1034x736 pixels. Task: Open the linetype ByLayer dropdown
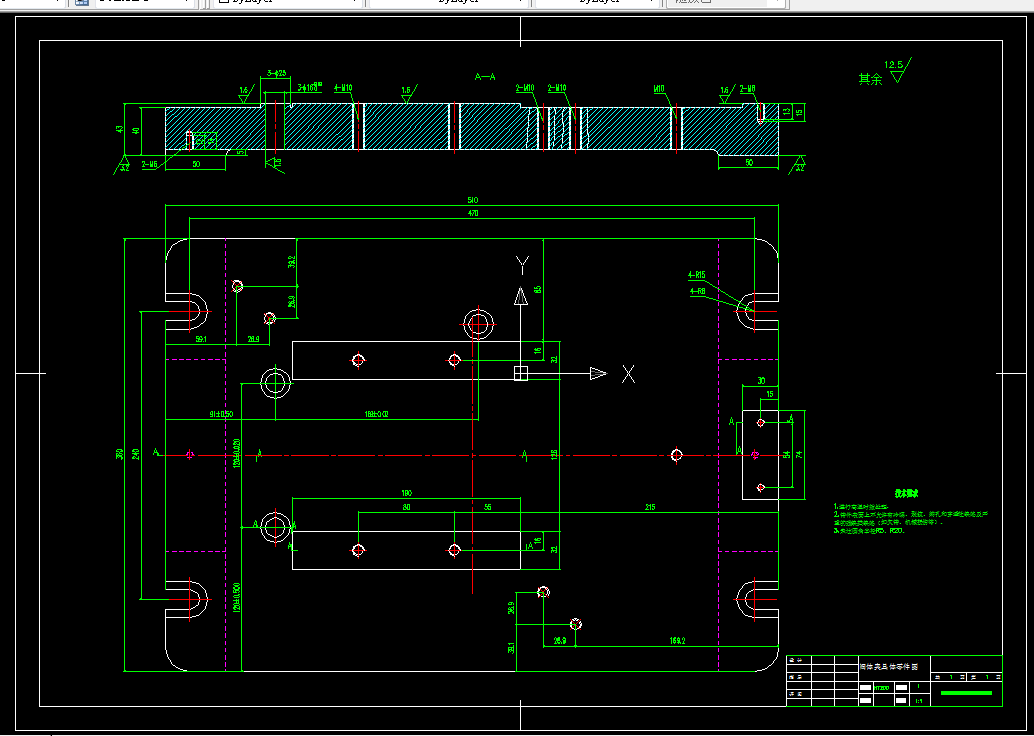click(449, 2)
